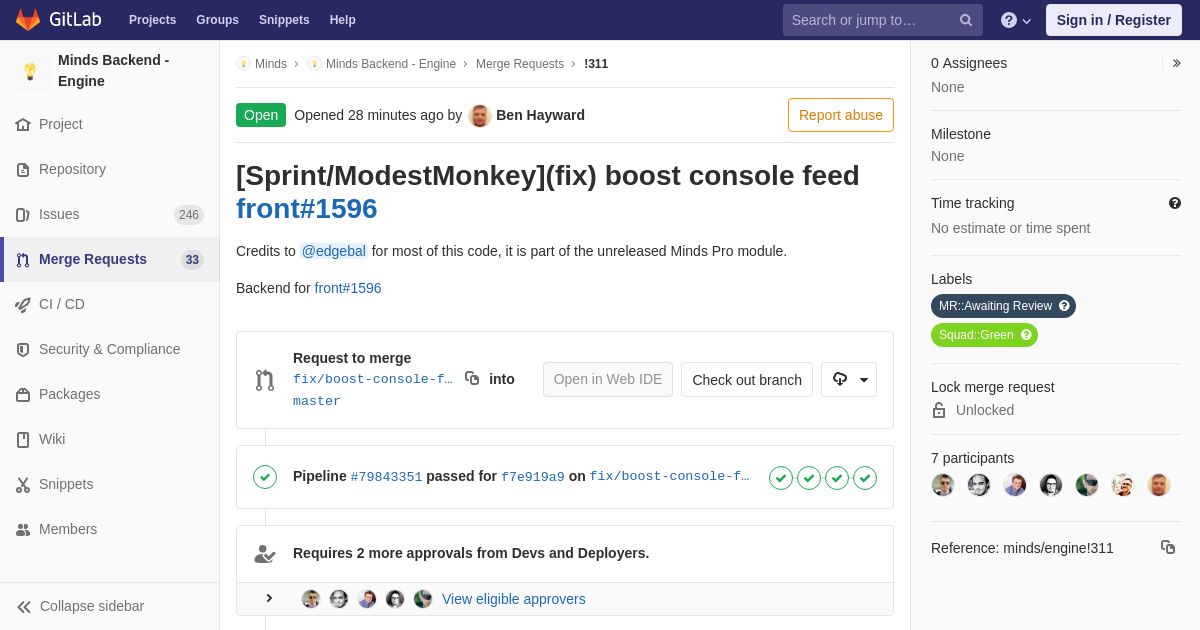The width and height of the screenshot is (1200, 630).
Task: Select Merge Requests in the sidebar
Action: pyautogui.click(x=110, y=259)
